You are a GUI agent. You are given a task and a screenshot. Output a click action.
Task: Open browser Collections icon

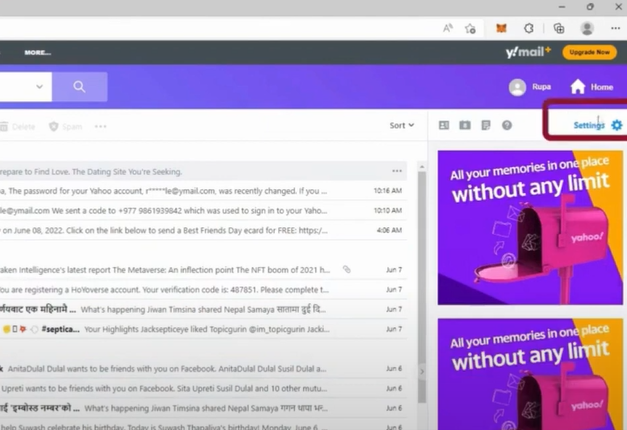[x=559, y=28]
